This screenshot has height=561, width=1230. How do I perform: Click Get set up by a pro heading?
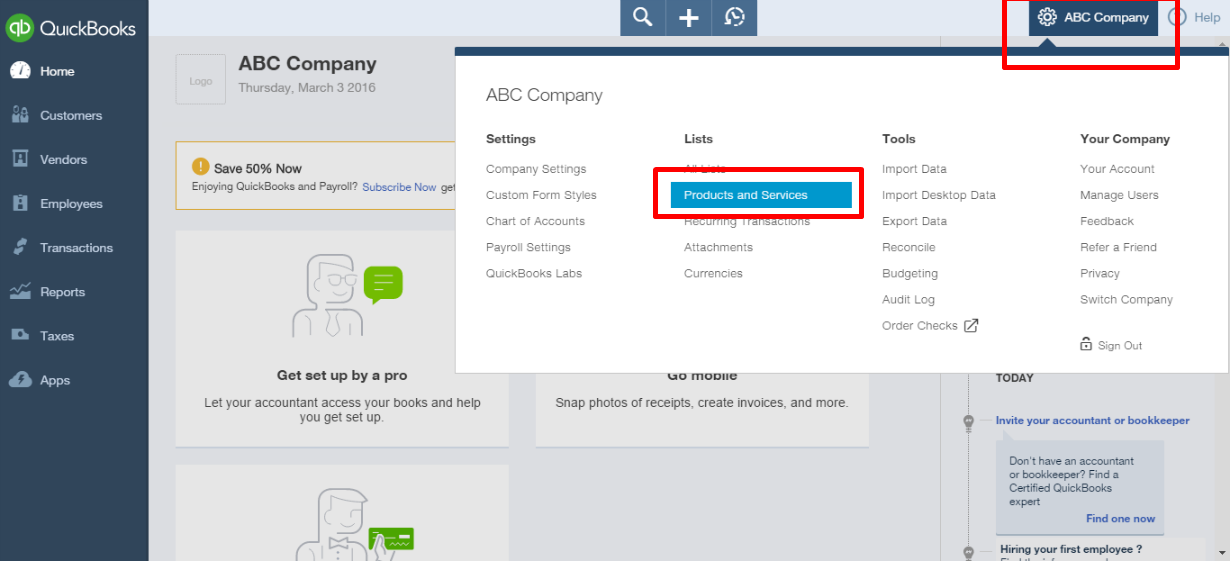pos(342,376)
